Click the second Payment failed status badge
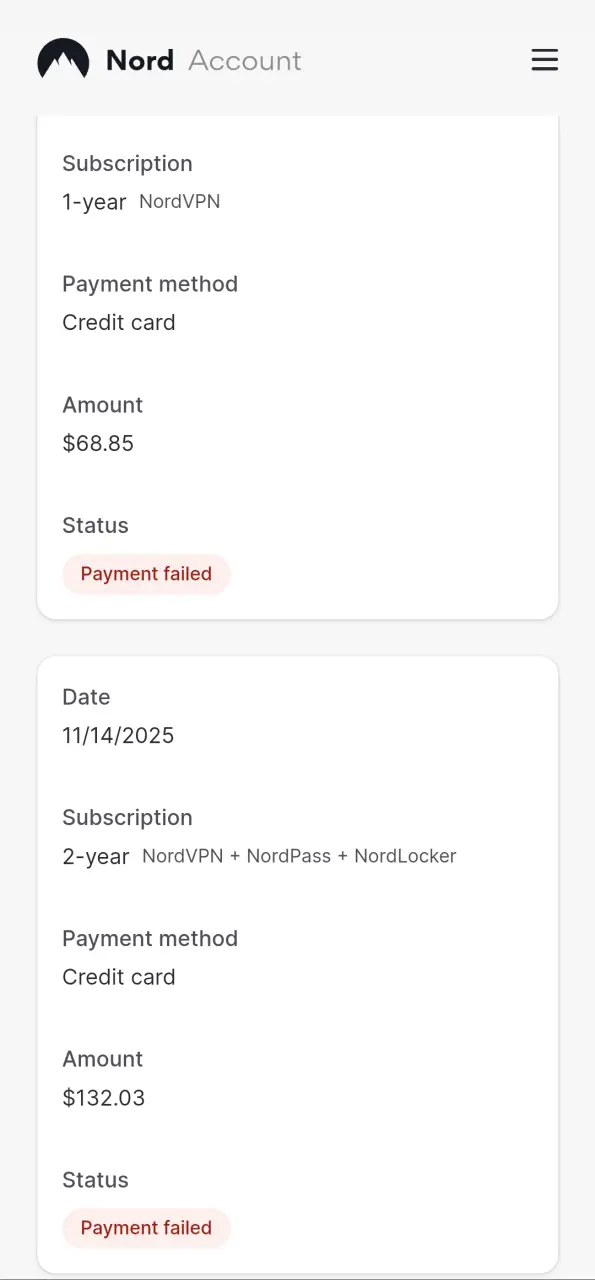The height and width of the screenshot is (1280, 595). pyautogui.click(x=146, y=1228)
